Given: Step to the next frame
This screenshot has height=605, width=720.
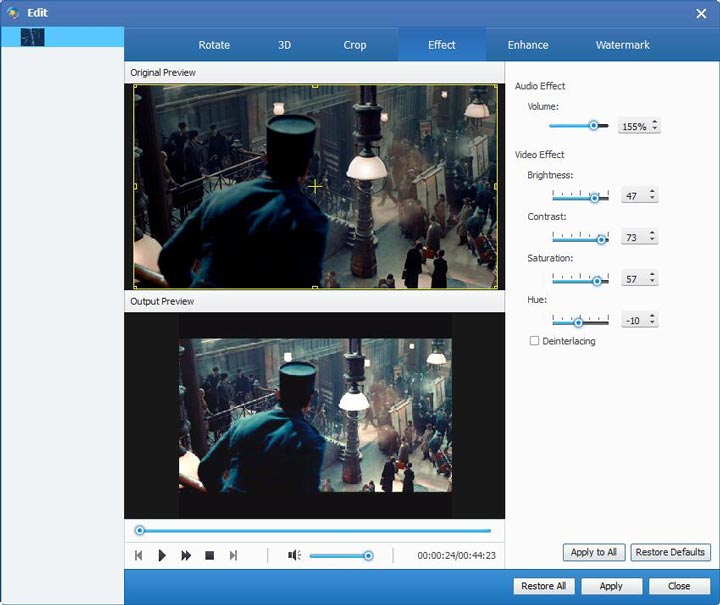Looking at the screenshot, I should [233, 555].
